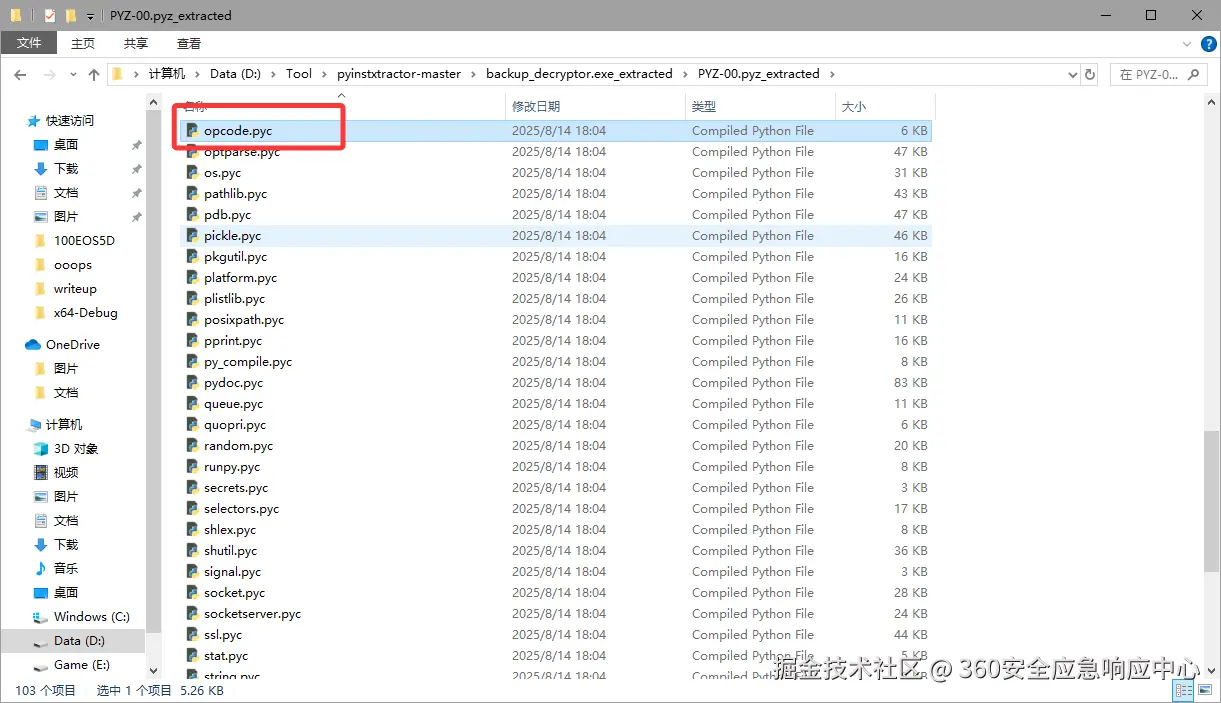
Task: Click the platform.pyc file icon
Action: pos(192,278)
